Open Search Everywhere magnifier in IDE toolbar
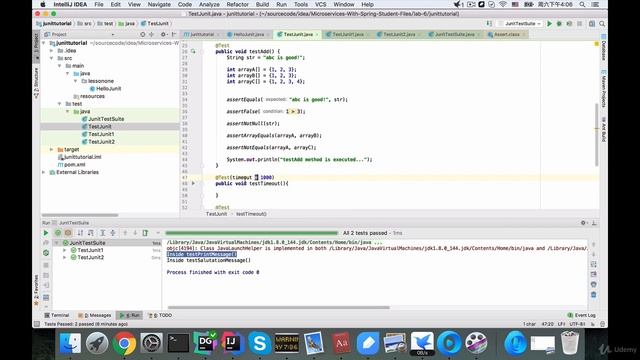Image resolution: width=640 pixels, height=360 pixels. (x=602, y=24)
